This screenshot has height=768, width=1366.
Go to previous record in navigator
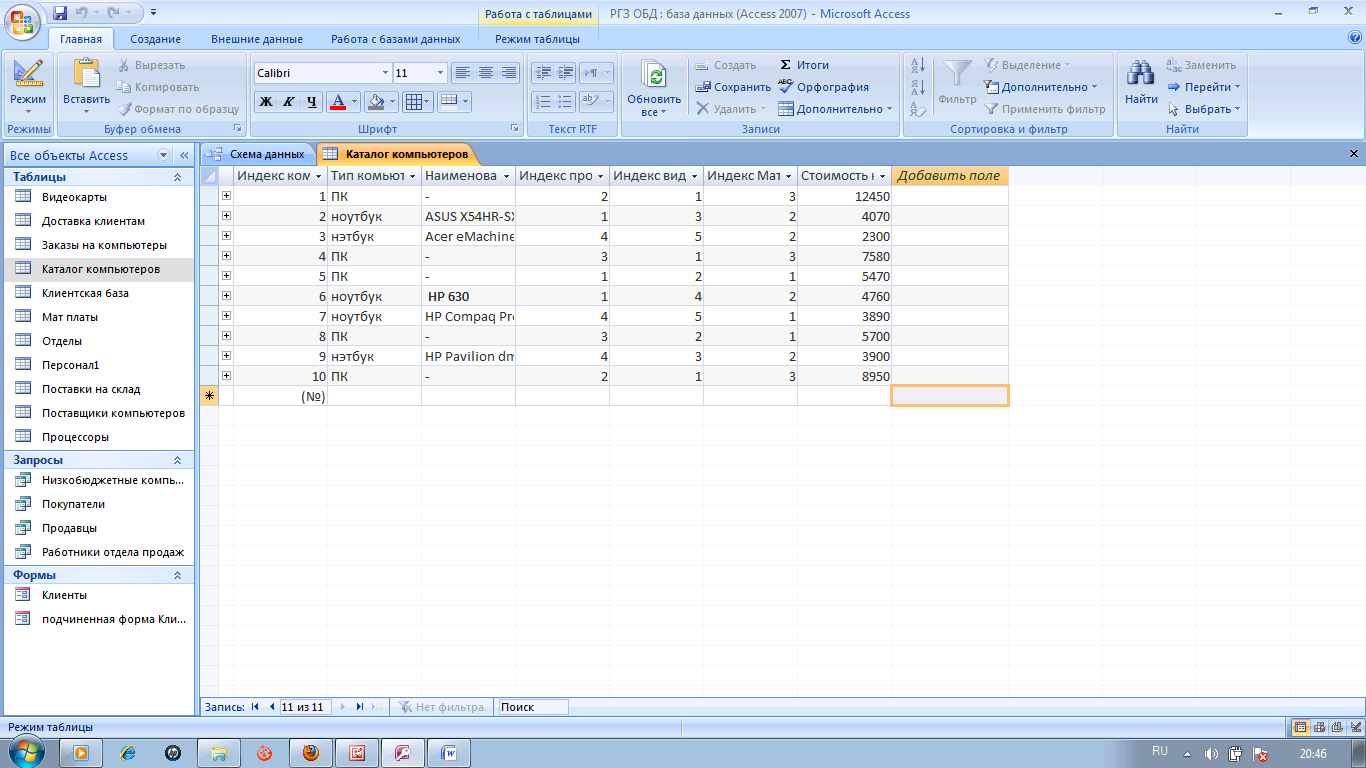click(271, 707)
